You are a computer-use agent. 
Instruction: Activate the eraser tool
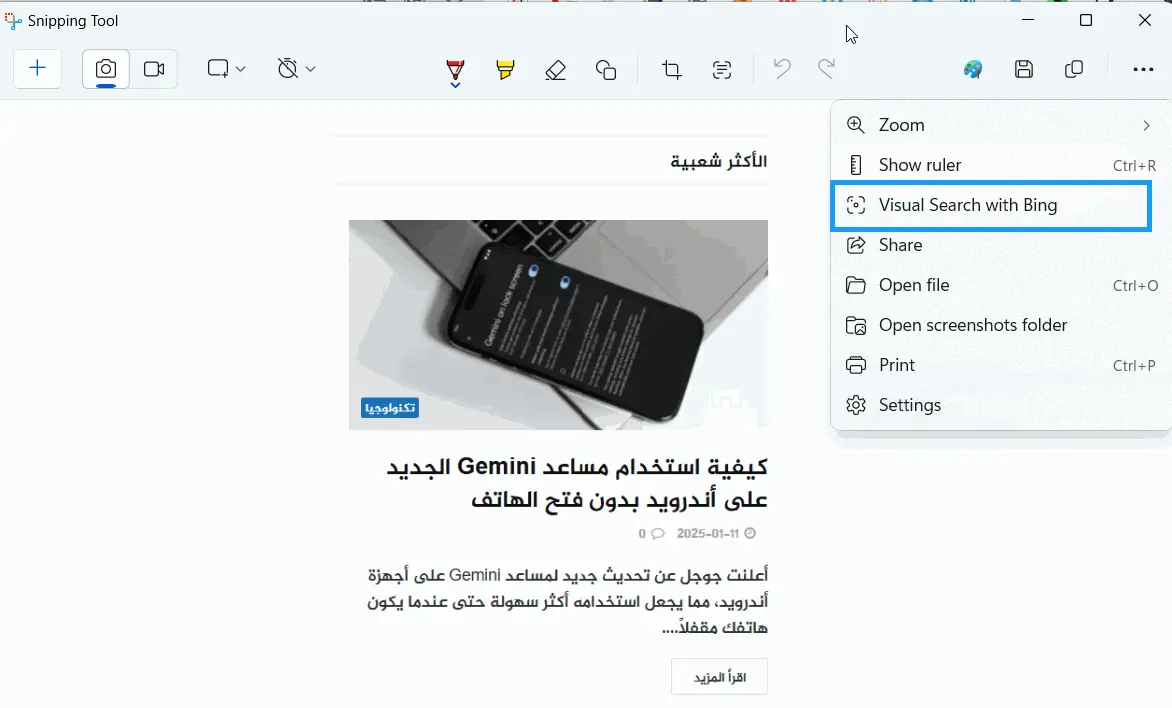pyautogui.click(x=555, y=69)
